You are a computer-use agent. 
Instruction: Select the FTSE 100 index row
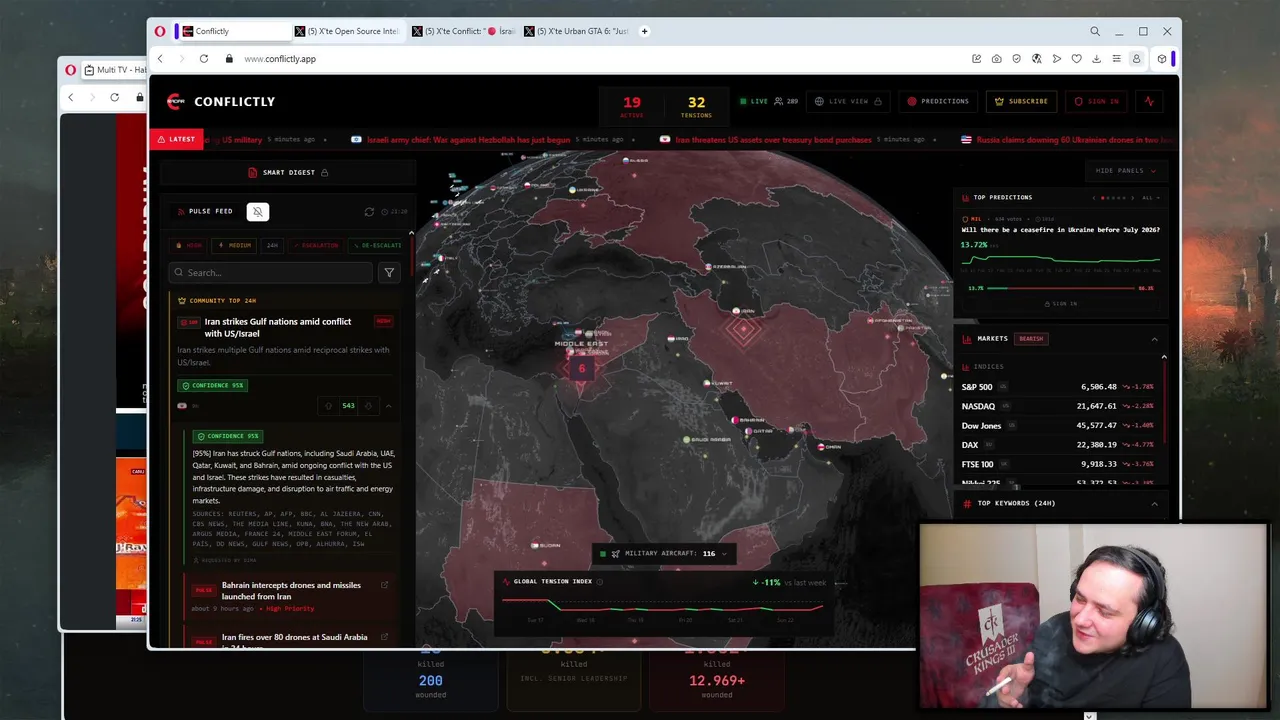pos(1058,464)
